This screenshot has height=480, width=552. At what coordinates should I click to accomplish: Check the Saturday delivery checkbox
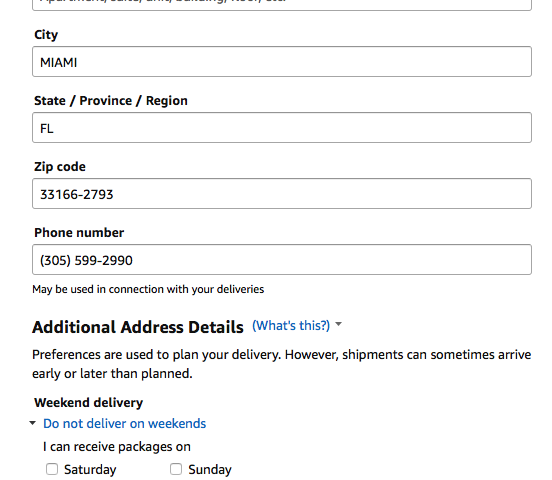(x=52, y=469)
